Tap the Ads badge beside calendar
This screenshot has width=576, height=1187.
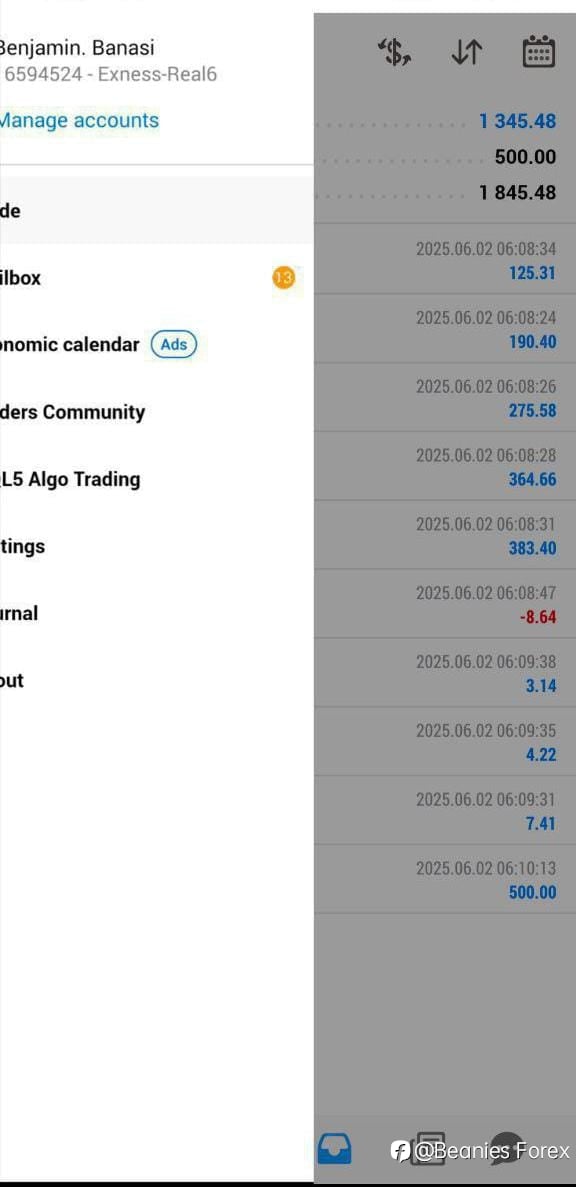(x=173, y=344)
